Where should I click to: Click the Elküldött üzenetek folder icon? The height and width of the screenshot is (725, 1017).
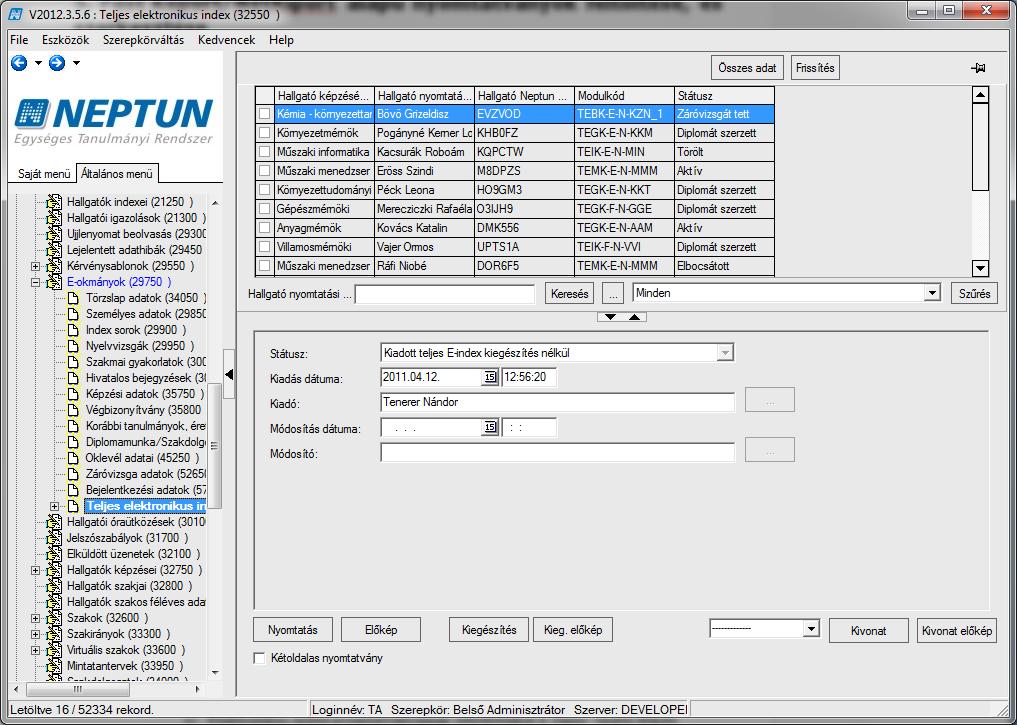pyautogui.click(x=54, y=554)
